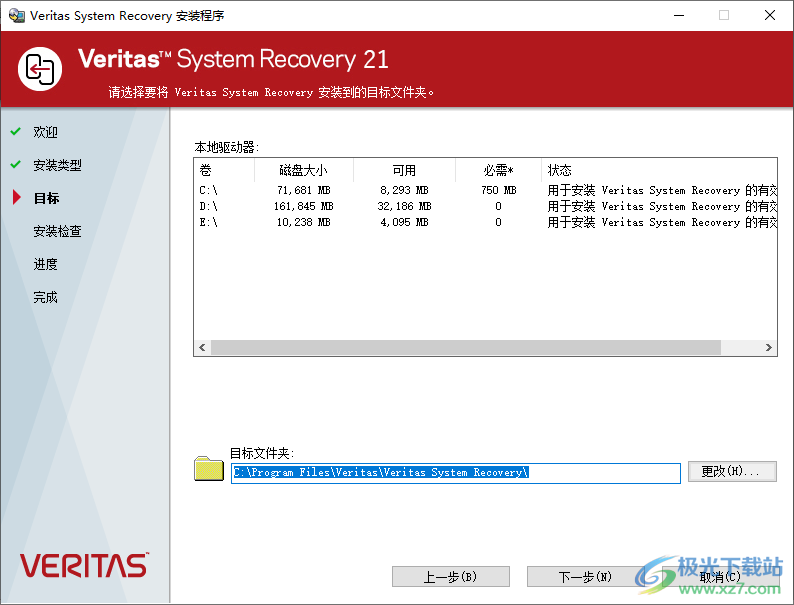Click the Veritas System Recovery logo circle
This screenshot has height=605, width=794.
coord(40,69)
